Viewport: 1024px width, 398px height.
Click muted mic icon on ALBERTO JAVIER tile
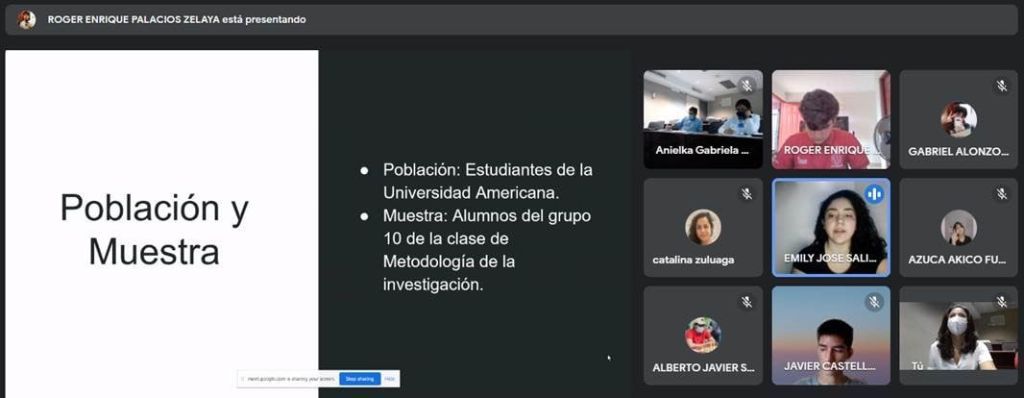(746, 301)
